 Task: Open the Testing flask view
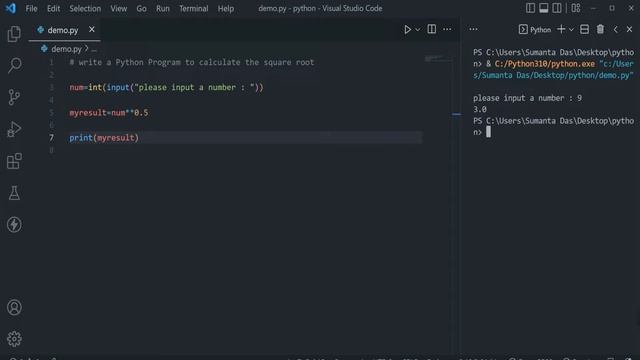point(14,193)
